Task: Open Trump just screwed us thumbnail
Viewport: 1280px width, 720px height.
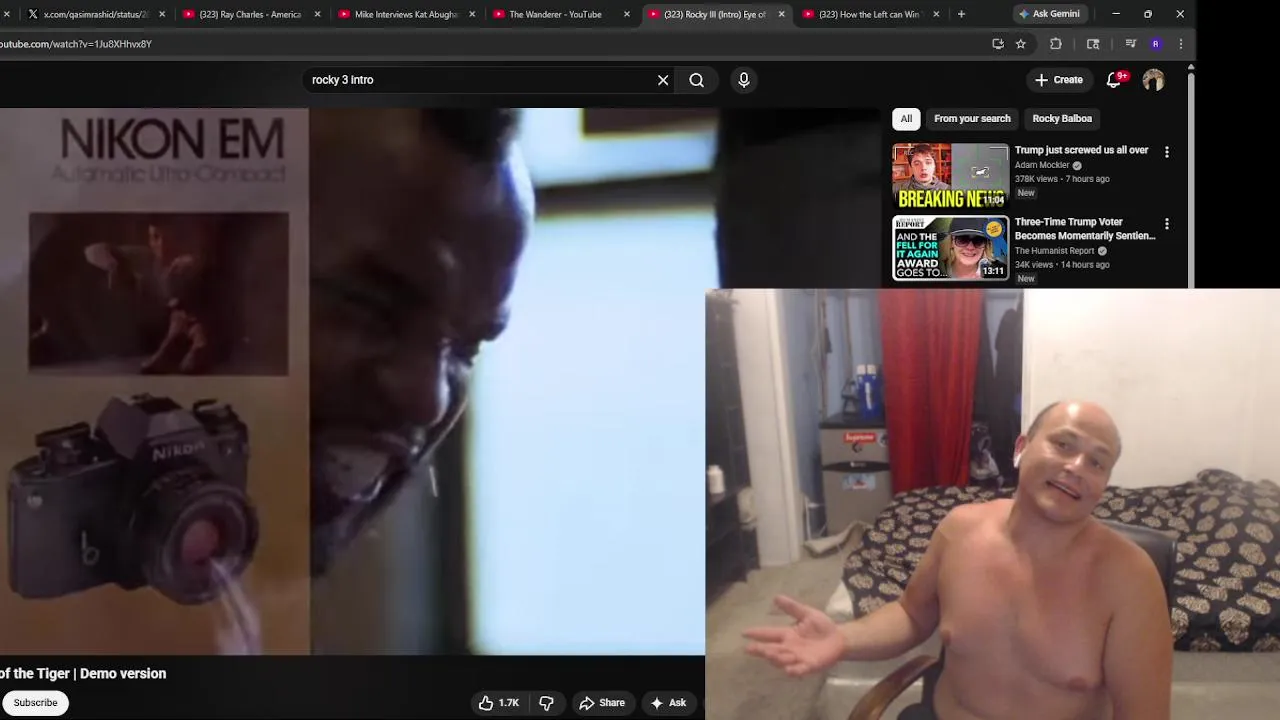Action: click(x=950, y=176)
